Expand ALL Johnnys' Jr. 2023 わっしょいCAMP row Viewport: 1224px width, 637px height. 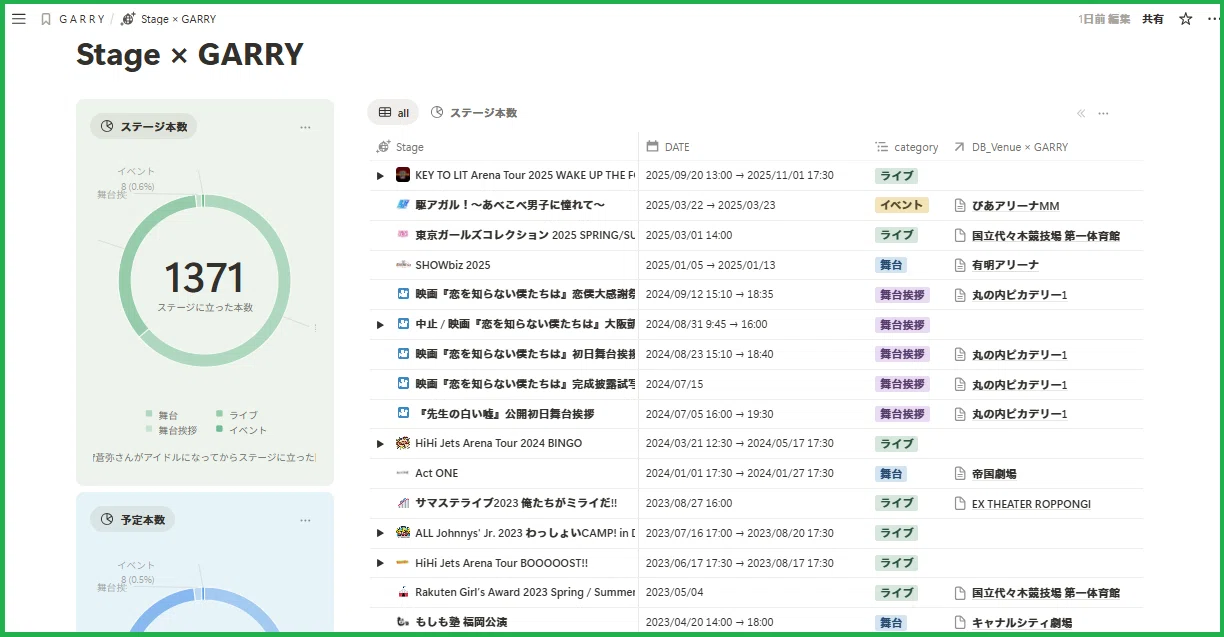[x=380, y=533]
